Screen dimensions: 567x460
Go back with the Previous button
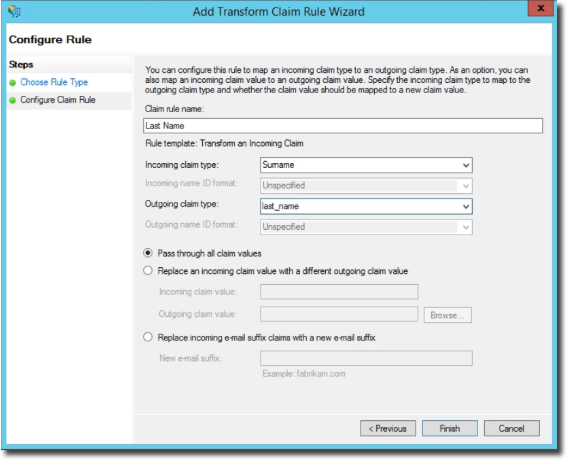pyautogui.click(x=388, y=429)
